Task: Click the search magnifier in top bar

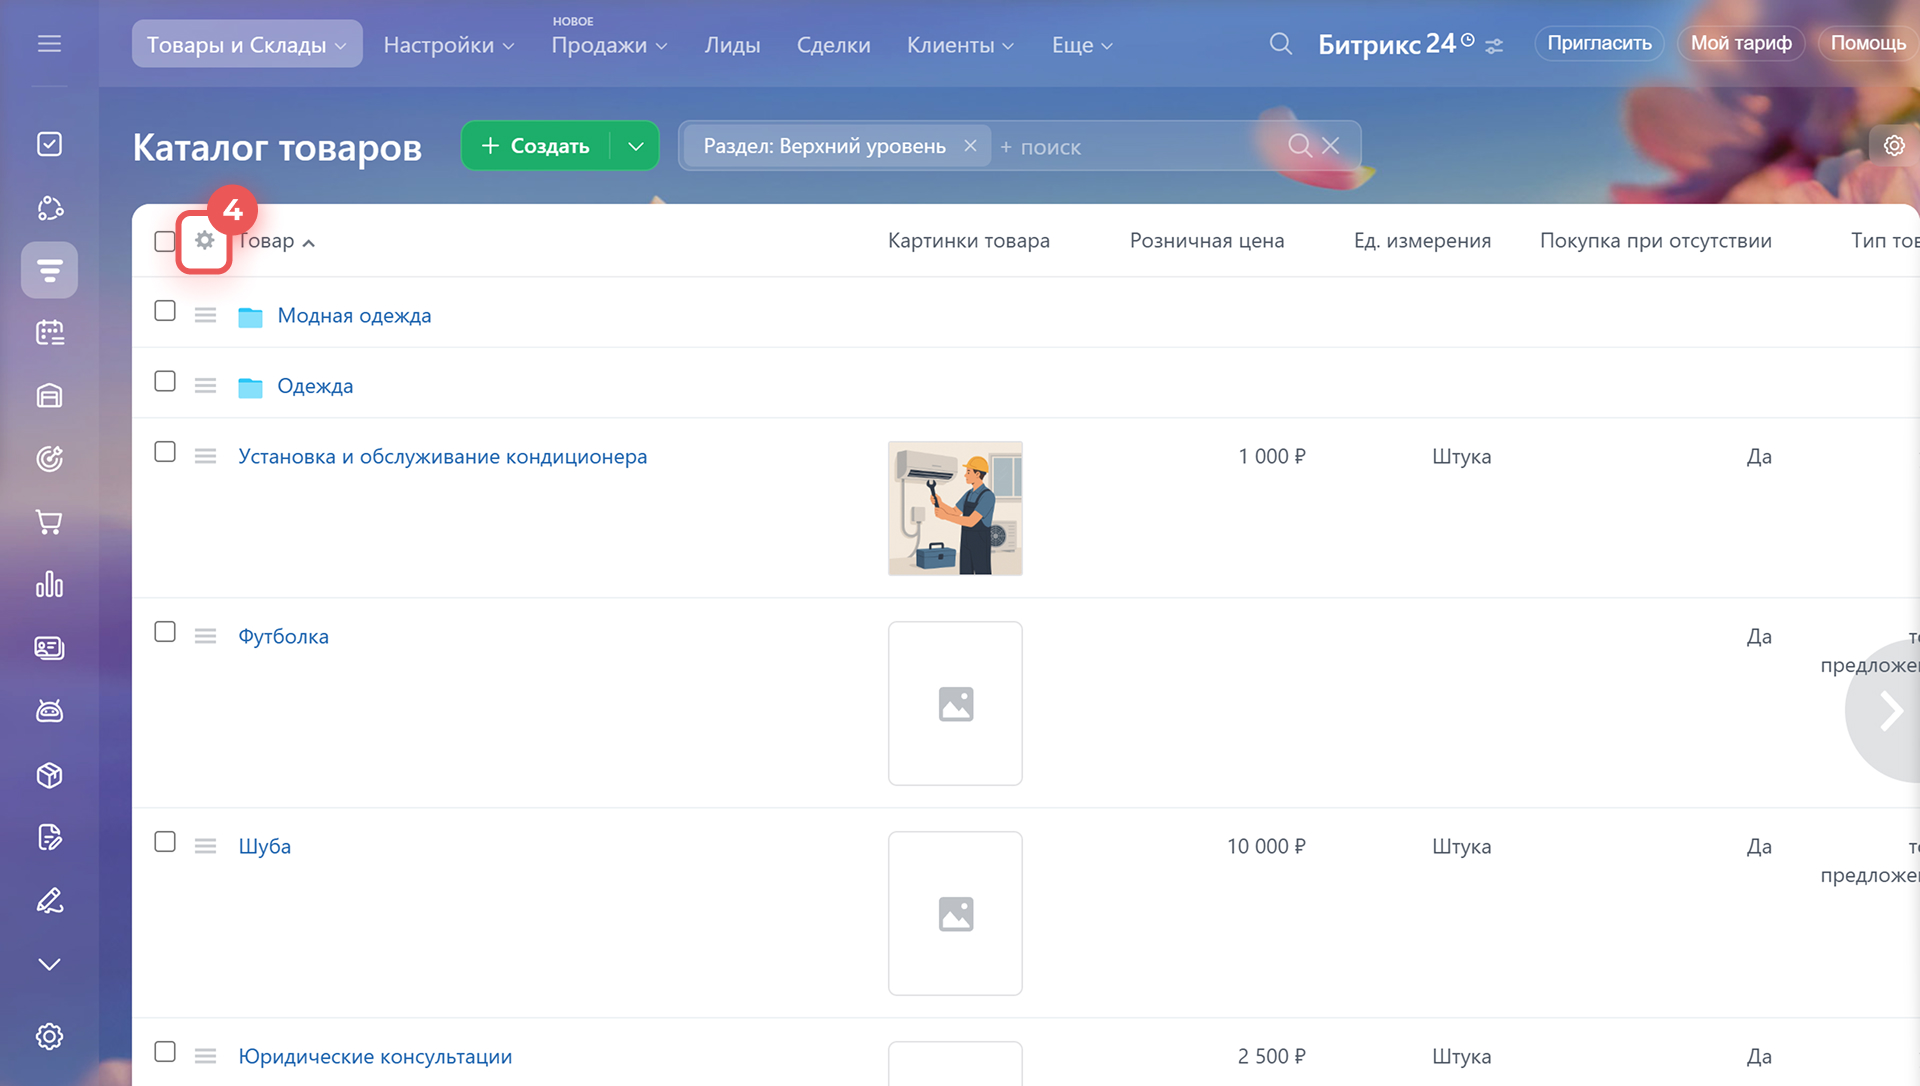Action: click(x=1280, y=44)
